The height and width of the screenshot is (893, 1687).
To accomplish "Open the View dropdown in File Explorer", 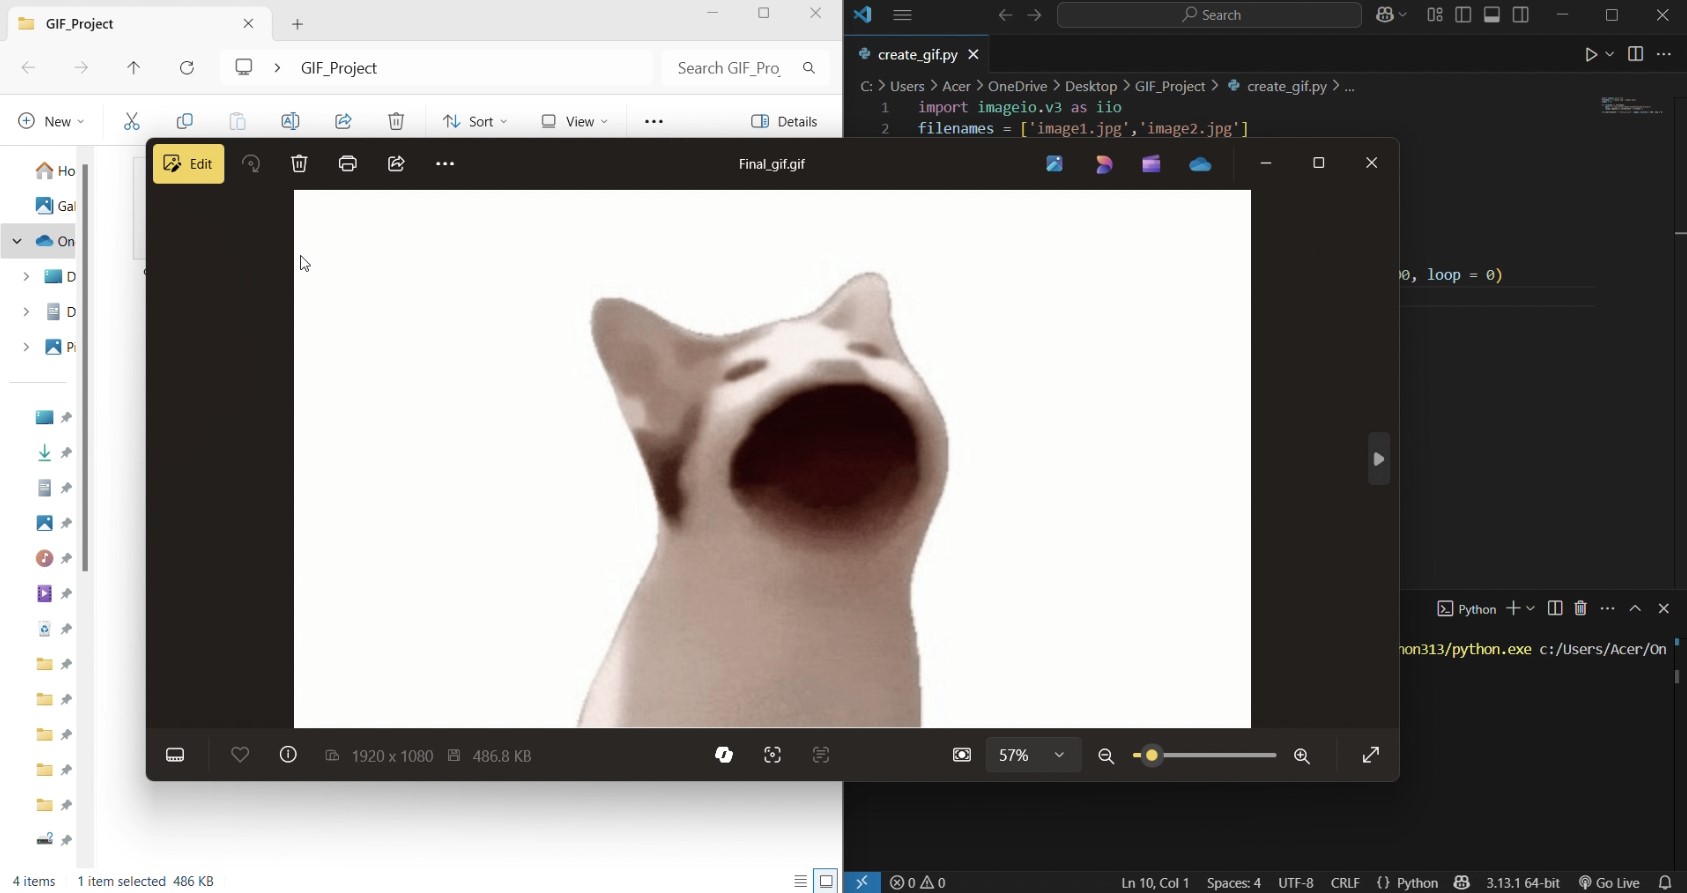I will tap(574, 121).
